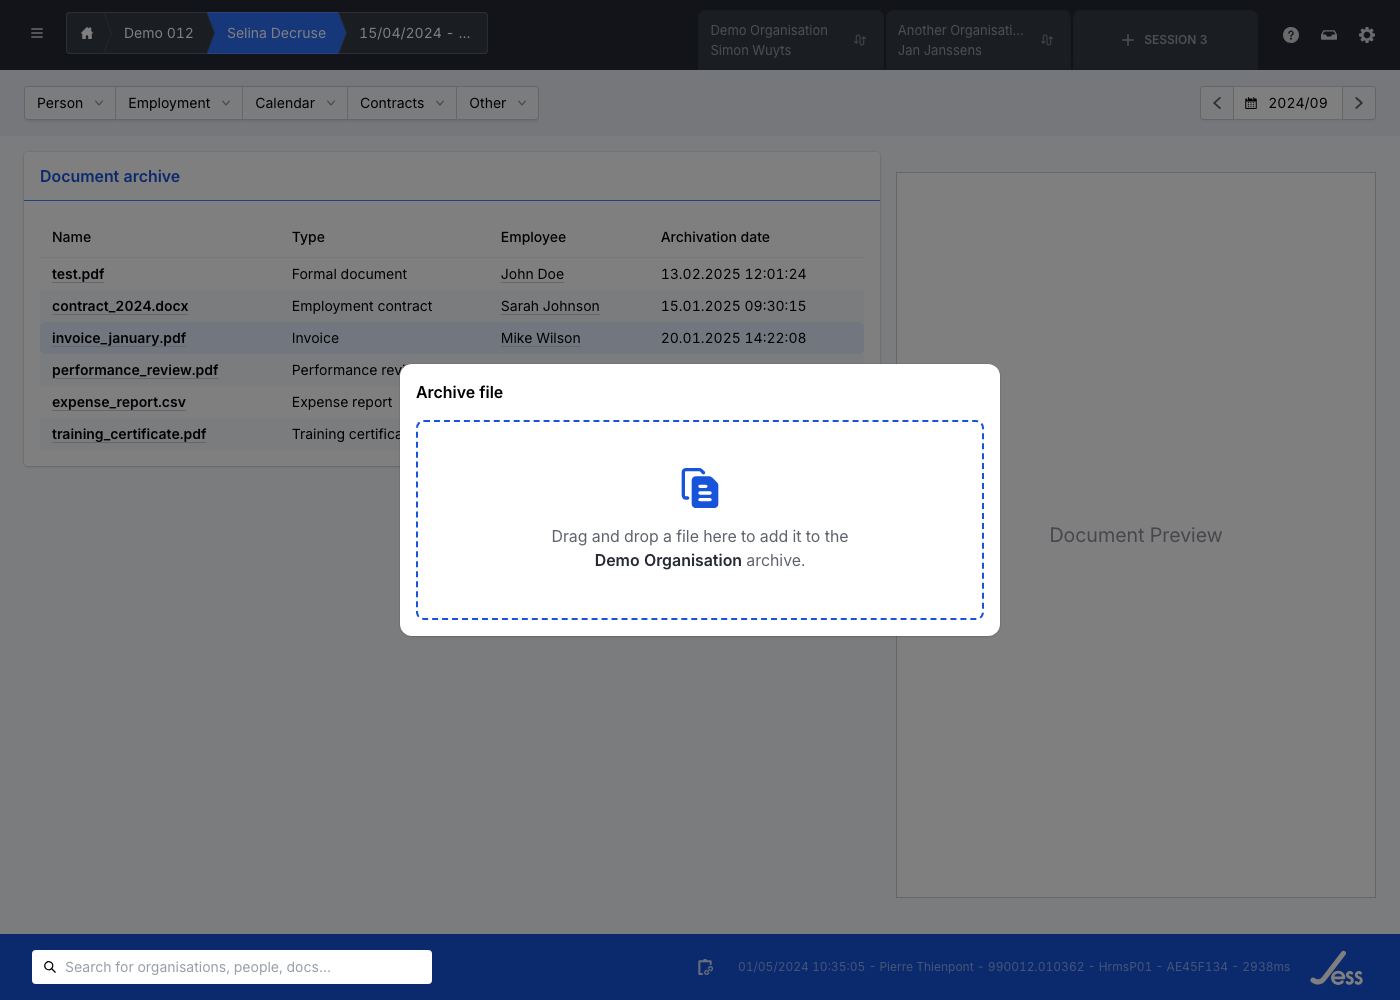The width and height of the screenshot is (1400, 1000).
Task: Go to previous month with left chevron
Action: (x=1217, y=103)
